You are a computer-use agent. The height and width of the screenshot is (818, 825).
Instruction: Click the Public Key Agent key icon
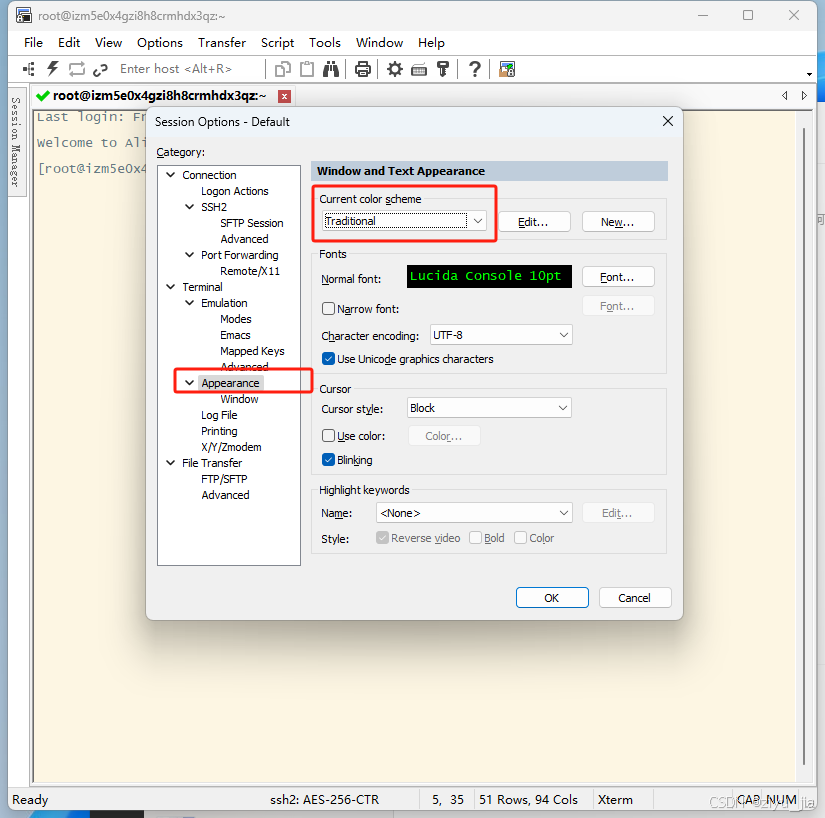[443, 69]
